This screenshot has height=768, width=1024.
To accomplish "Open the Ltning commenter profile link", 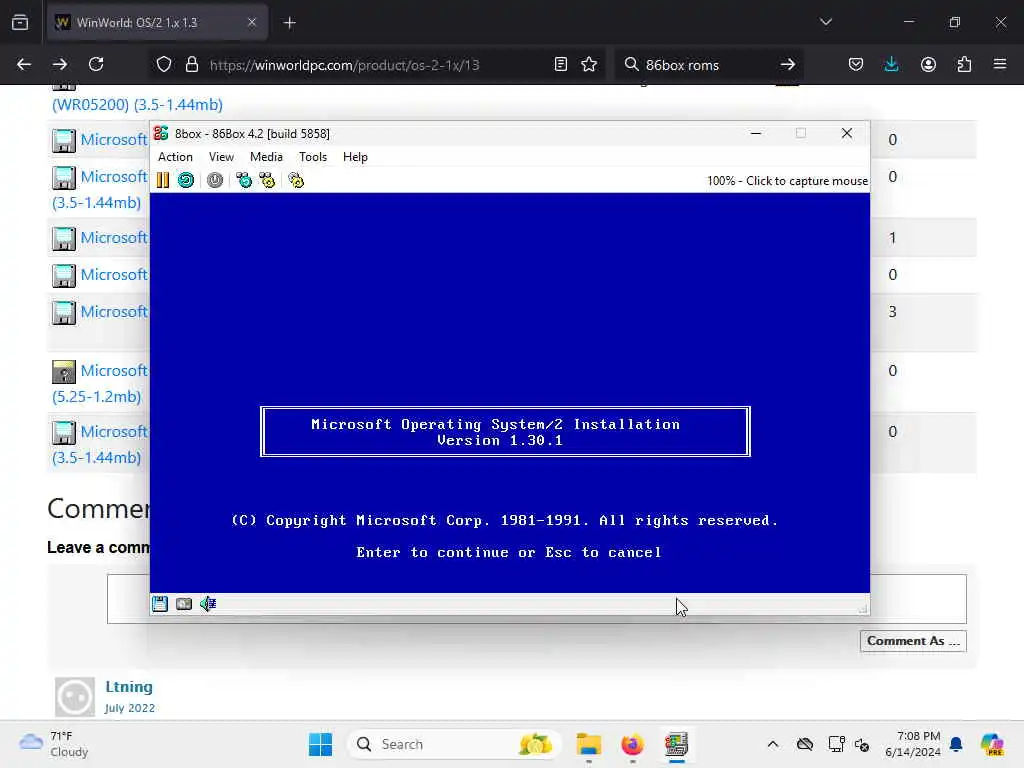I will coord(129,686).
